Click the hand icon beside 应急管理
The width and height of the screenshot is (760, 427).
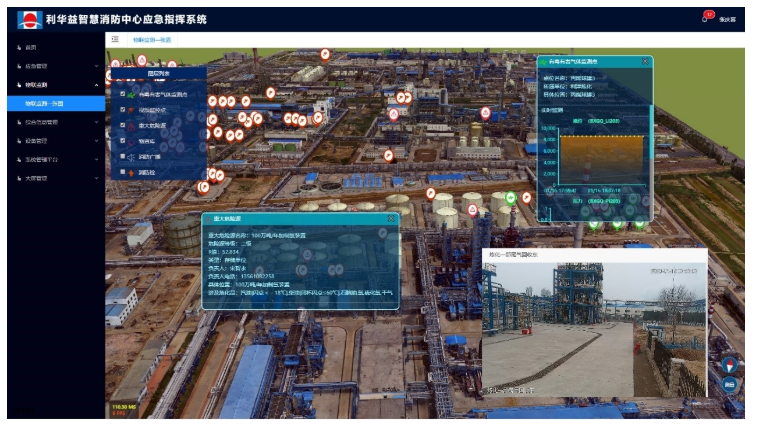coord(19,66)
